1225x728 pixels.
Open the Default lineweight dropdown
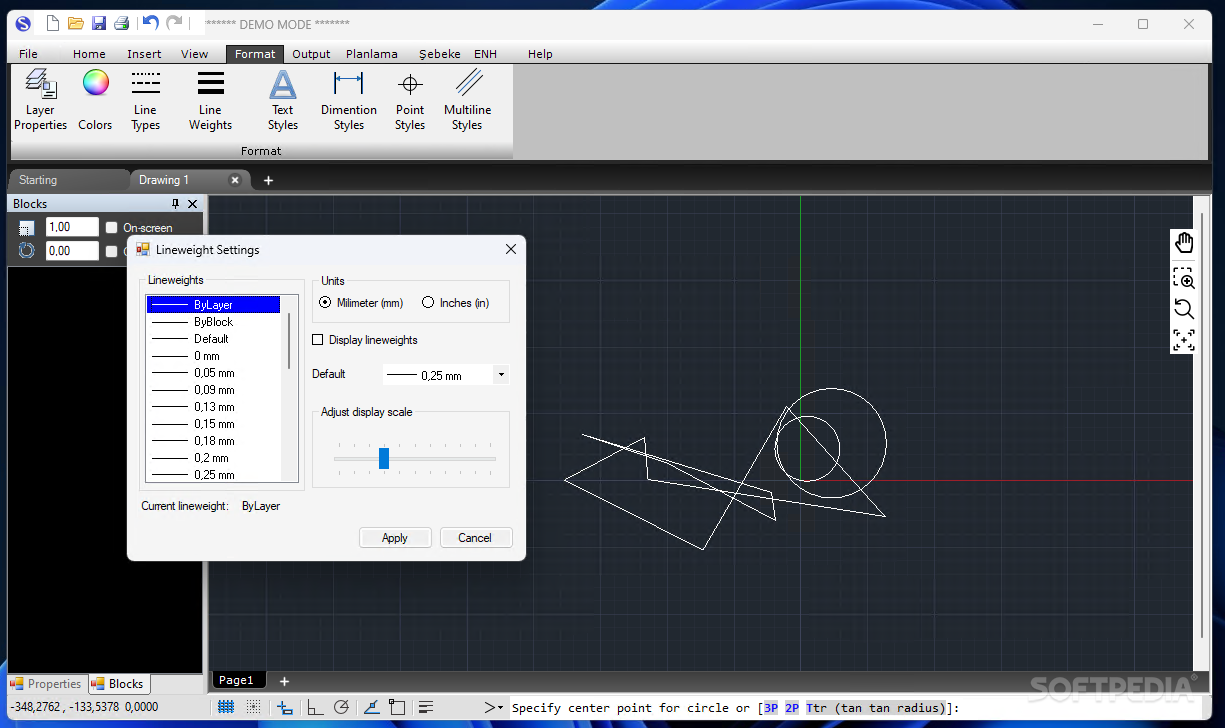pyautogui.click(x=501, y=375)
